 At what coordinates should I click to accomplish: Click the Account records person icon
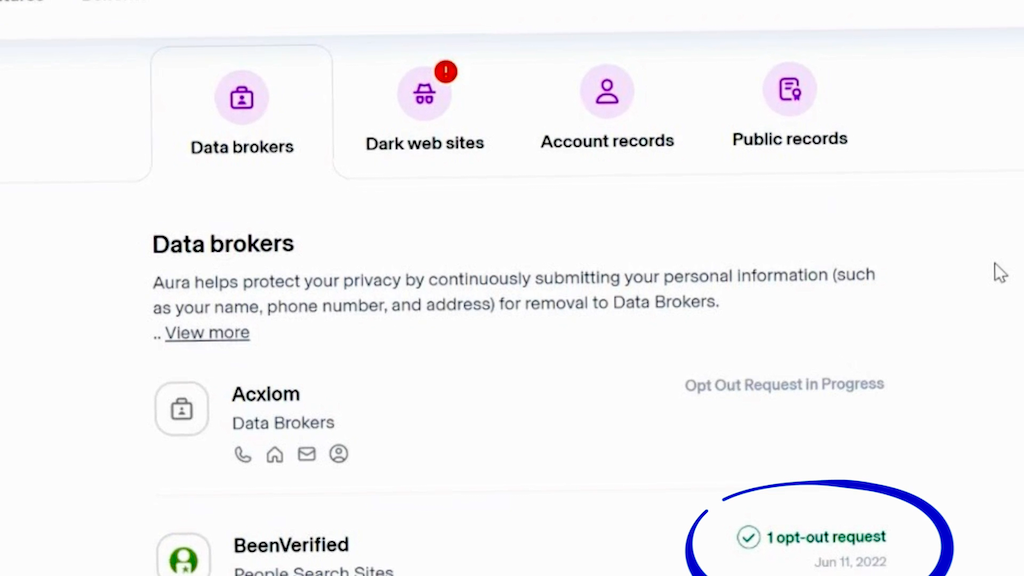click(x=607, y=92)
